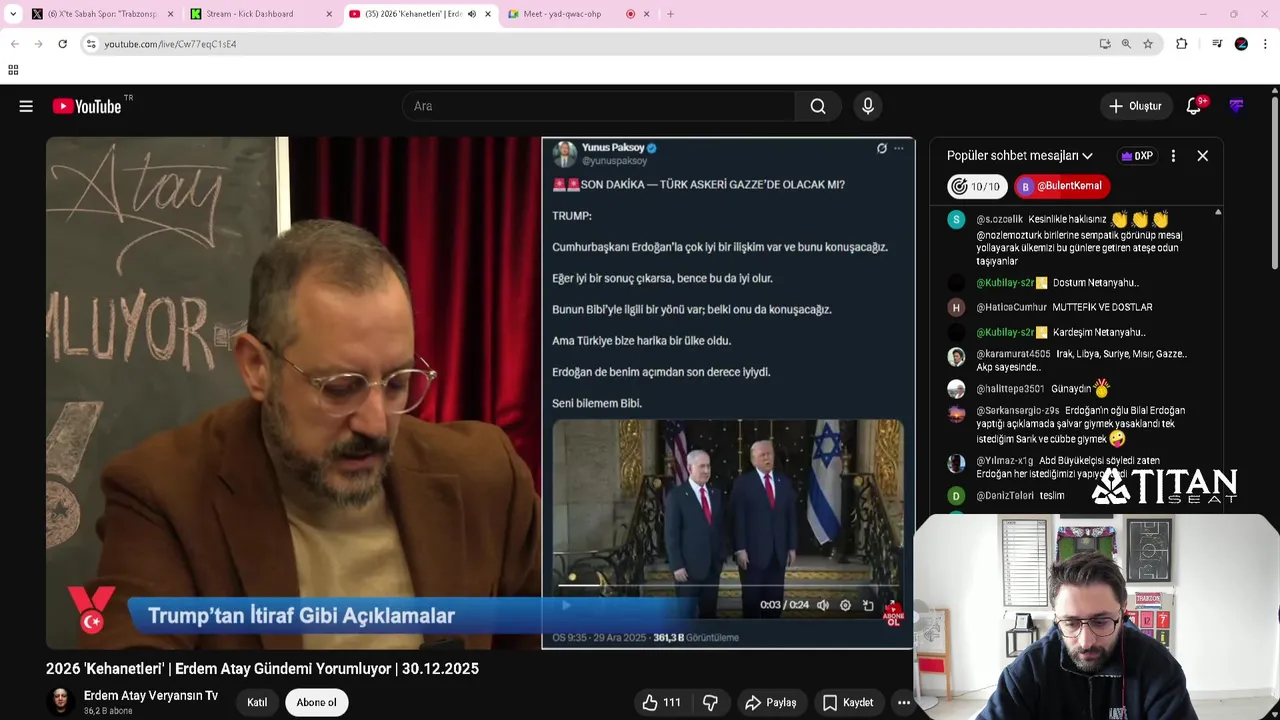Open the apps grid in bookmarks bar
This screenshot has width=1280, height=720.
point(13,70)
